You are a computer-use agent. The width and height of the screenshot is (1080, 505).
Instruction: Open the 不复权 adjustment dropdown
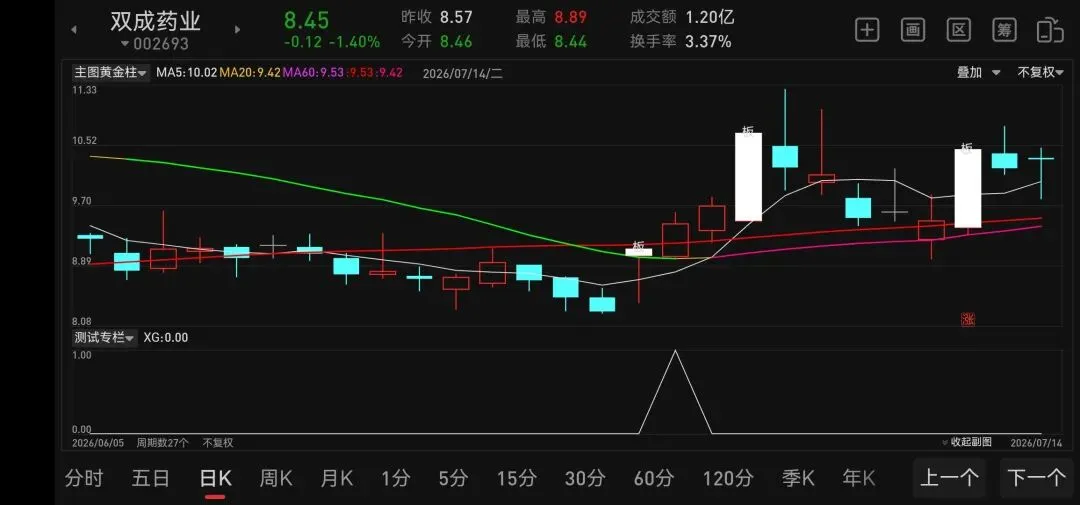pyautogui.click(x=1041, y=72)
